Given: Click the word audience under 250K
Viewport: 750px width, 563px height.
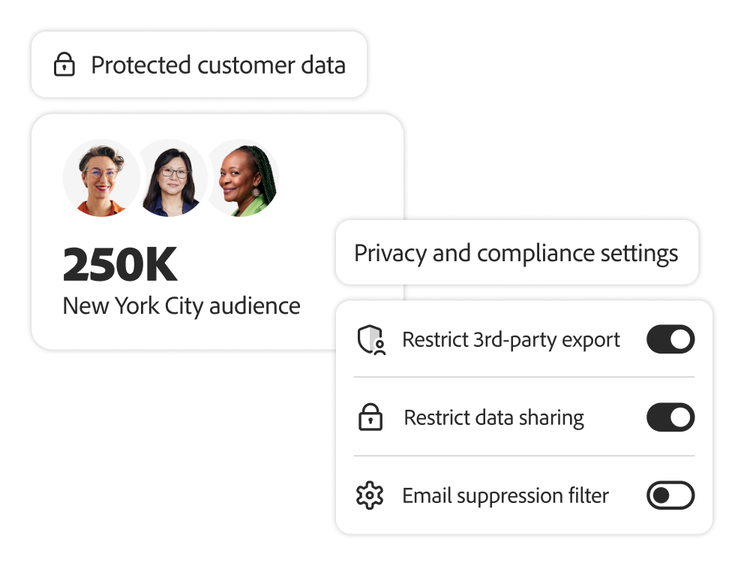Looking at the screenshot, I should (256, 305).
